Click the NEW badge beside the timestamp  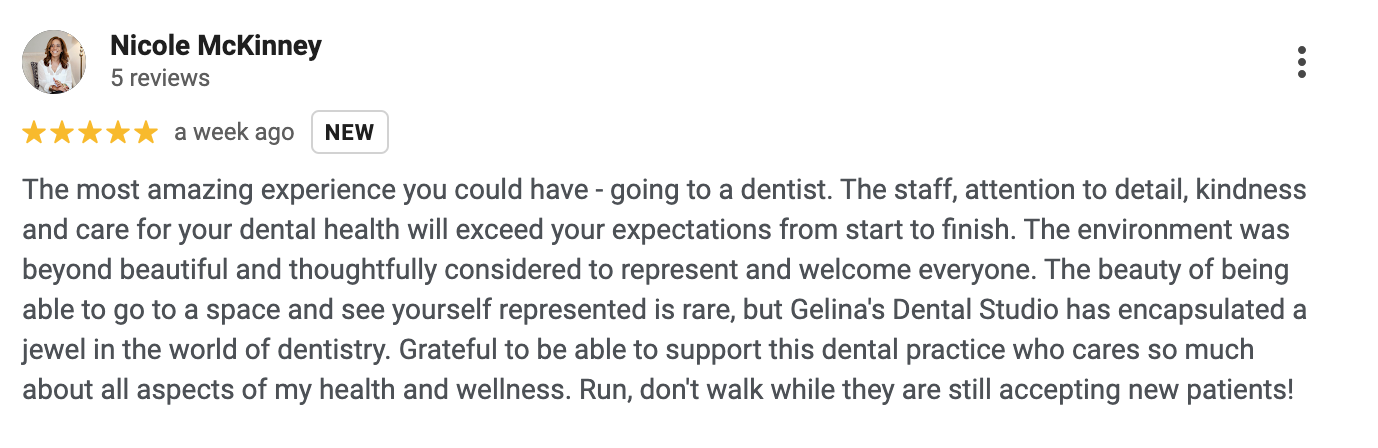(350, 132)
